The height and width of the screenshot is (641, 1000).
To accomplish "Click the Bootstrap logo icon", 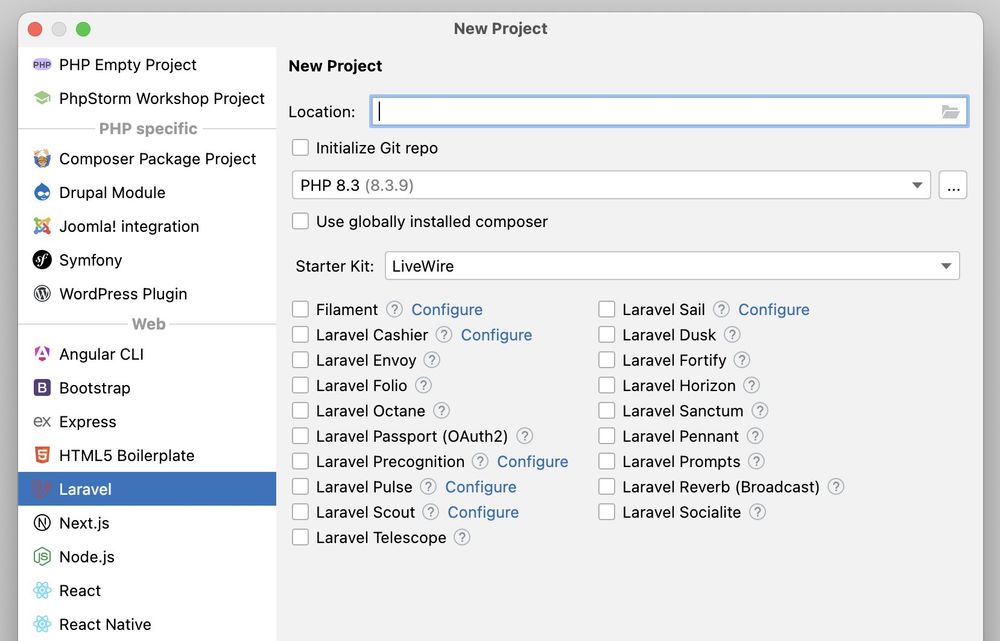I will (42, 388).
